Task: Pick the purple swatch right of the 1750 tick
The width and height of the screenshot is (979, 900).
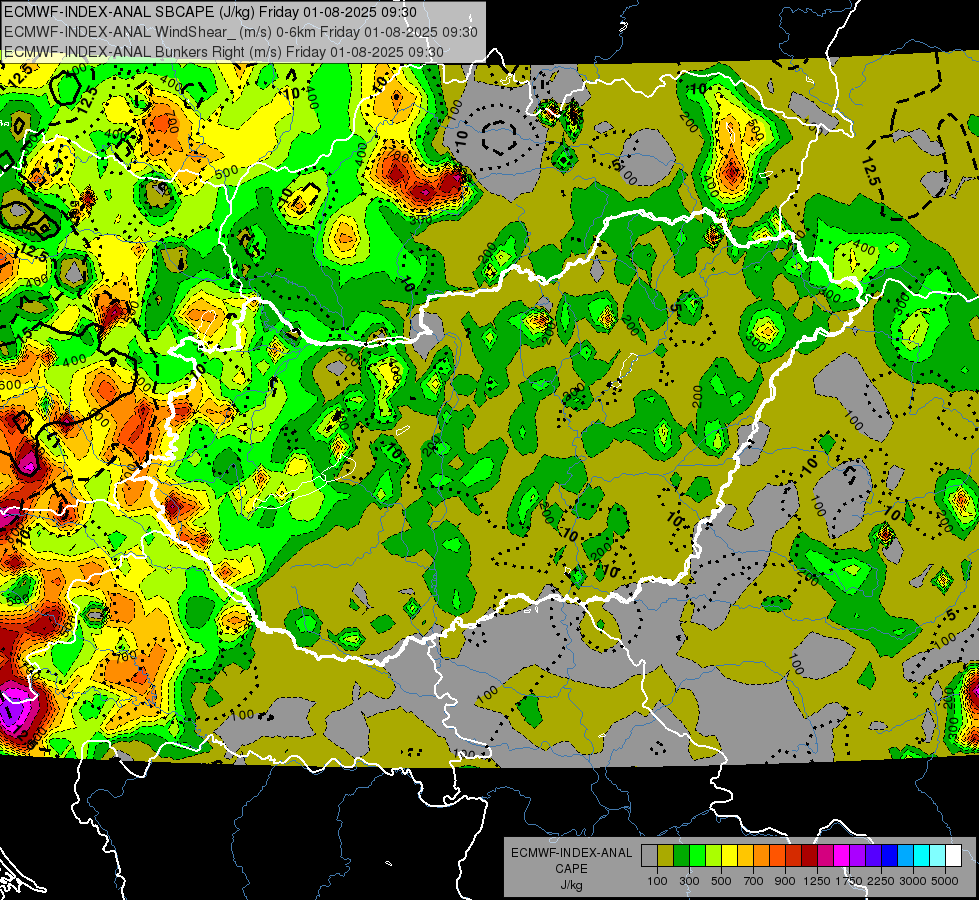Action: click(x=858, y=856)
